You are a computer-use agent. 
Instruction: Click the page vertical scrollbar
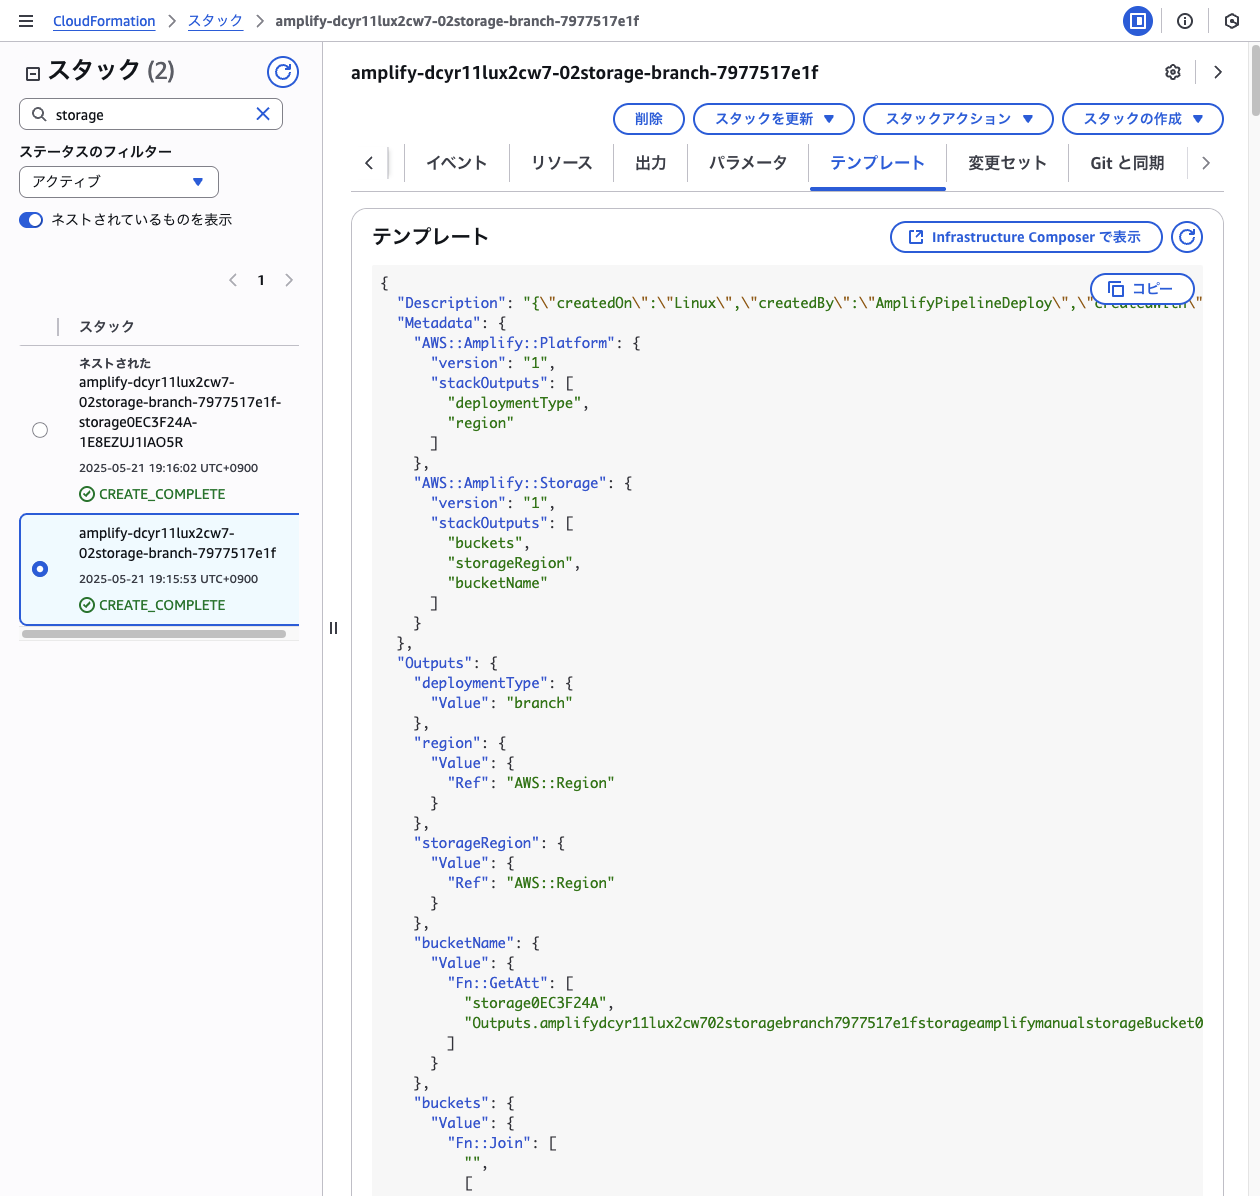click(x=1255, y=80)
